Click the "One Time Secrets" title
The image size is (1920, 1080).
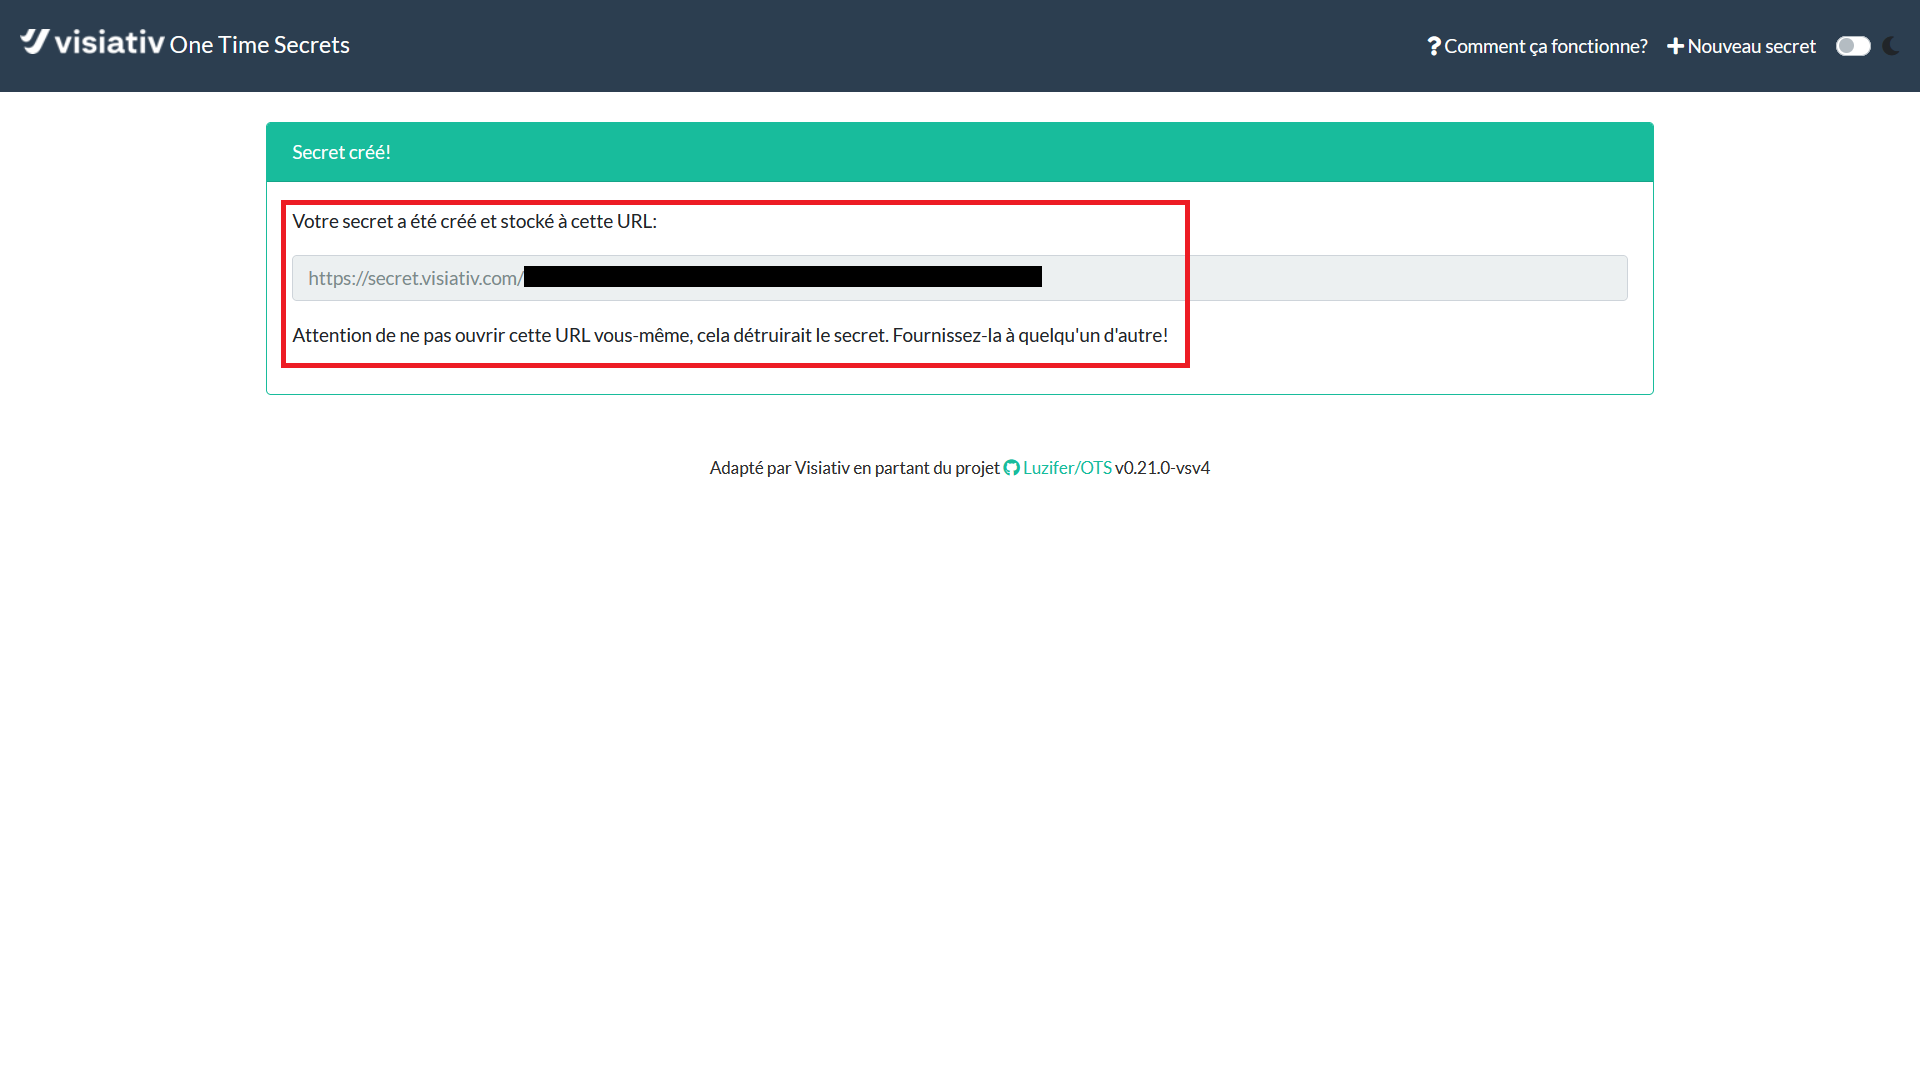[259, 45]
